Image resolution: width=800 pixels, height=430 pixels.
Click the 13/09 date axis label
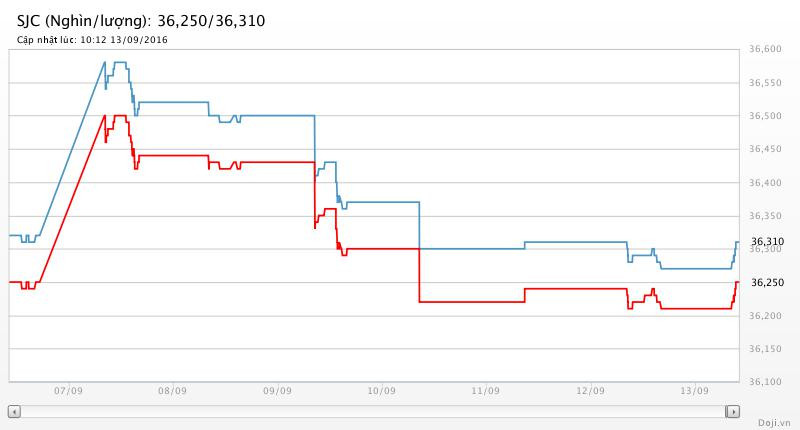[693, 391]
